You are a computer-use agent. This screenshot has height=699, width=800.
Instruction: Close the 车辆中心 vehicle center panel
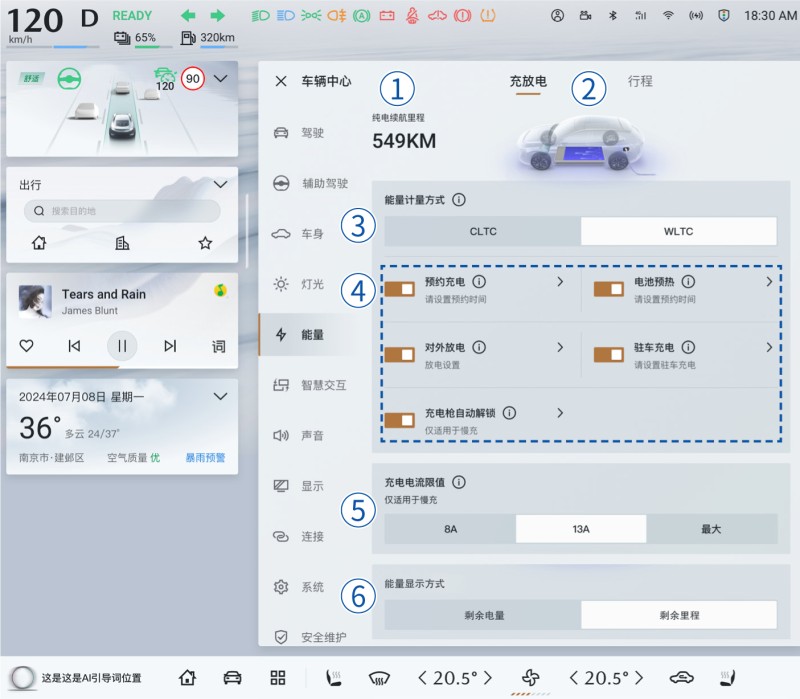[281, 81]
